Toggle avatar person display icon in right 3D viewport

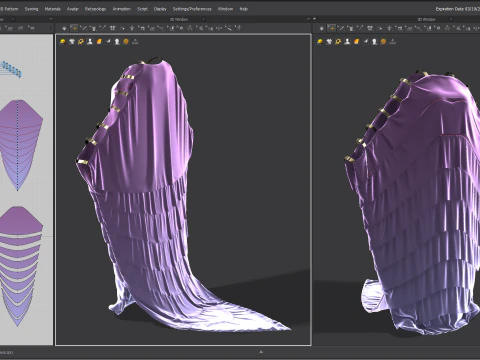pos(347,41)
